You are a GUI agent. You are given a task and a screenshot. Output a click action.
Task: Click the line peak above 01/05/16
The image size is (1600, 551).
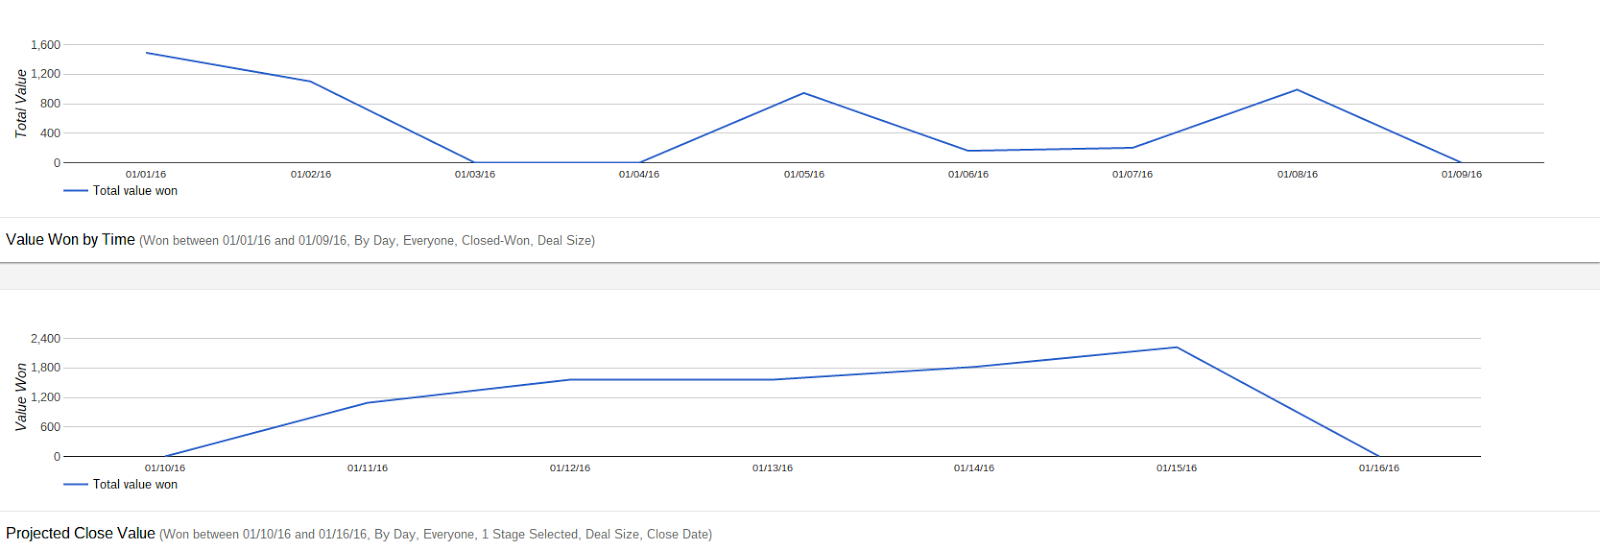[804, 93]
